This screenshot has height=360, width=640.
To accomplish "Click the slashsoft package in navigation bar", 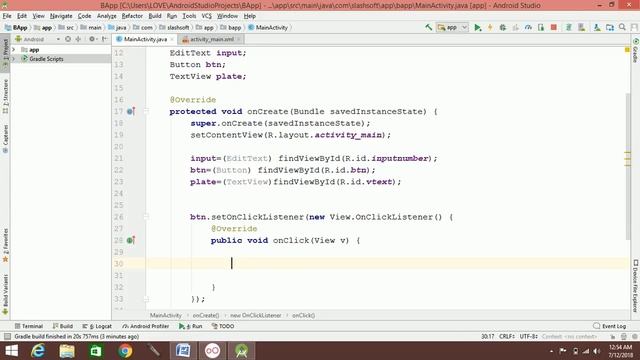I will coord(174,27).
